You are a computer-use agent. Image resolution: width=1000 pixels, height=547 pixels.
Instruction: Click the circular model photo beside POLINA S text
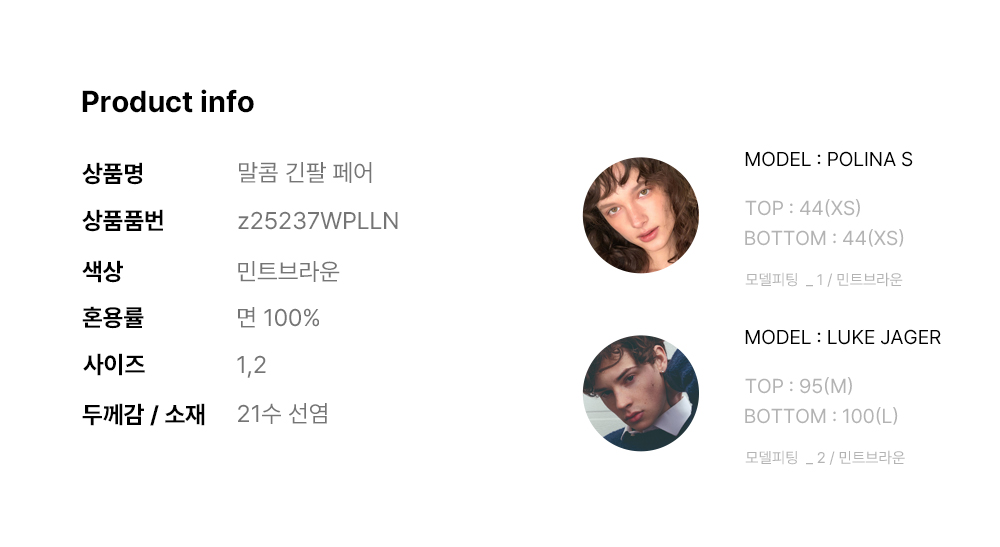(640, 215)
